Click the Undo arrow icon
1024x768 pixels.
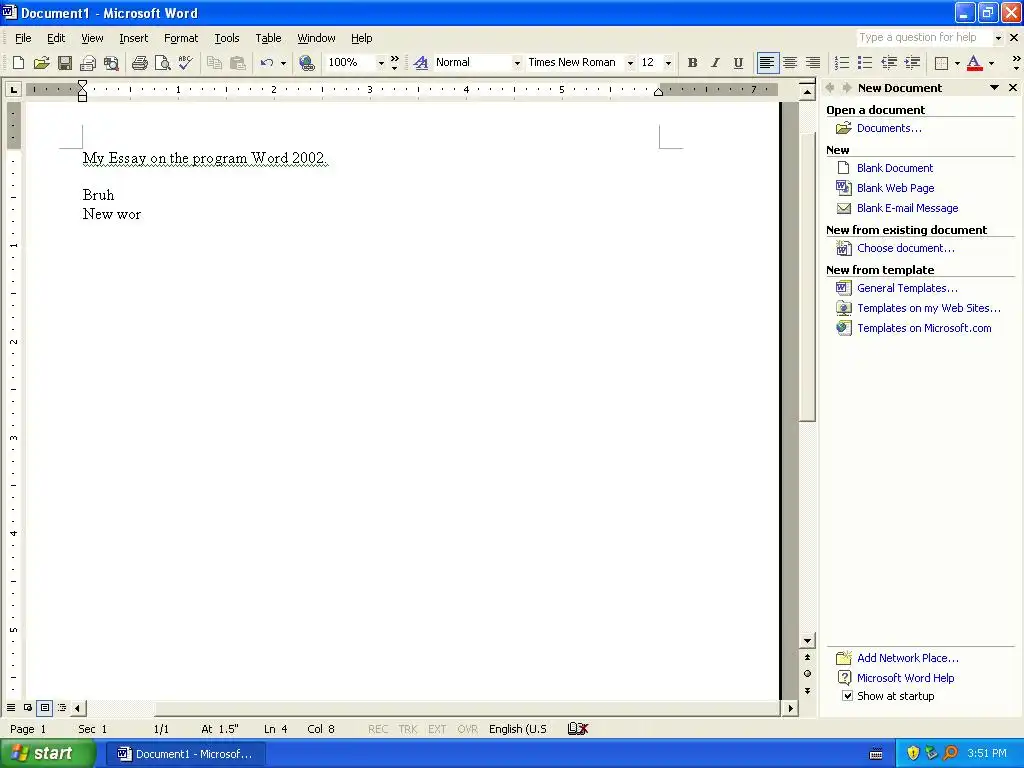click(266, 63)
